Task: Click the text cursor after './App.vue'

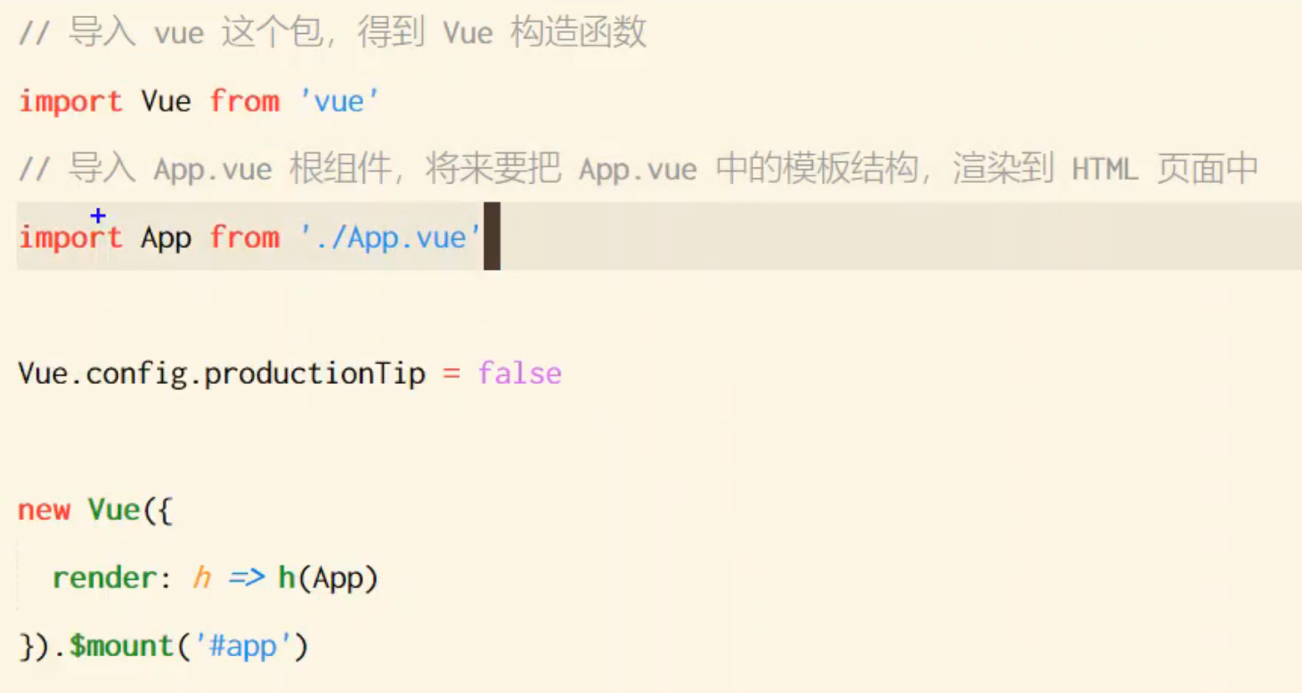Action: (492, 236)
